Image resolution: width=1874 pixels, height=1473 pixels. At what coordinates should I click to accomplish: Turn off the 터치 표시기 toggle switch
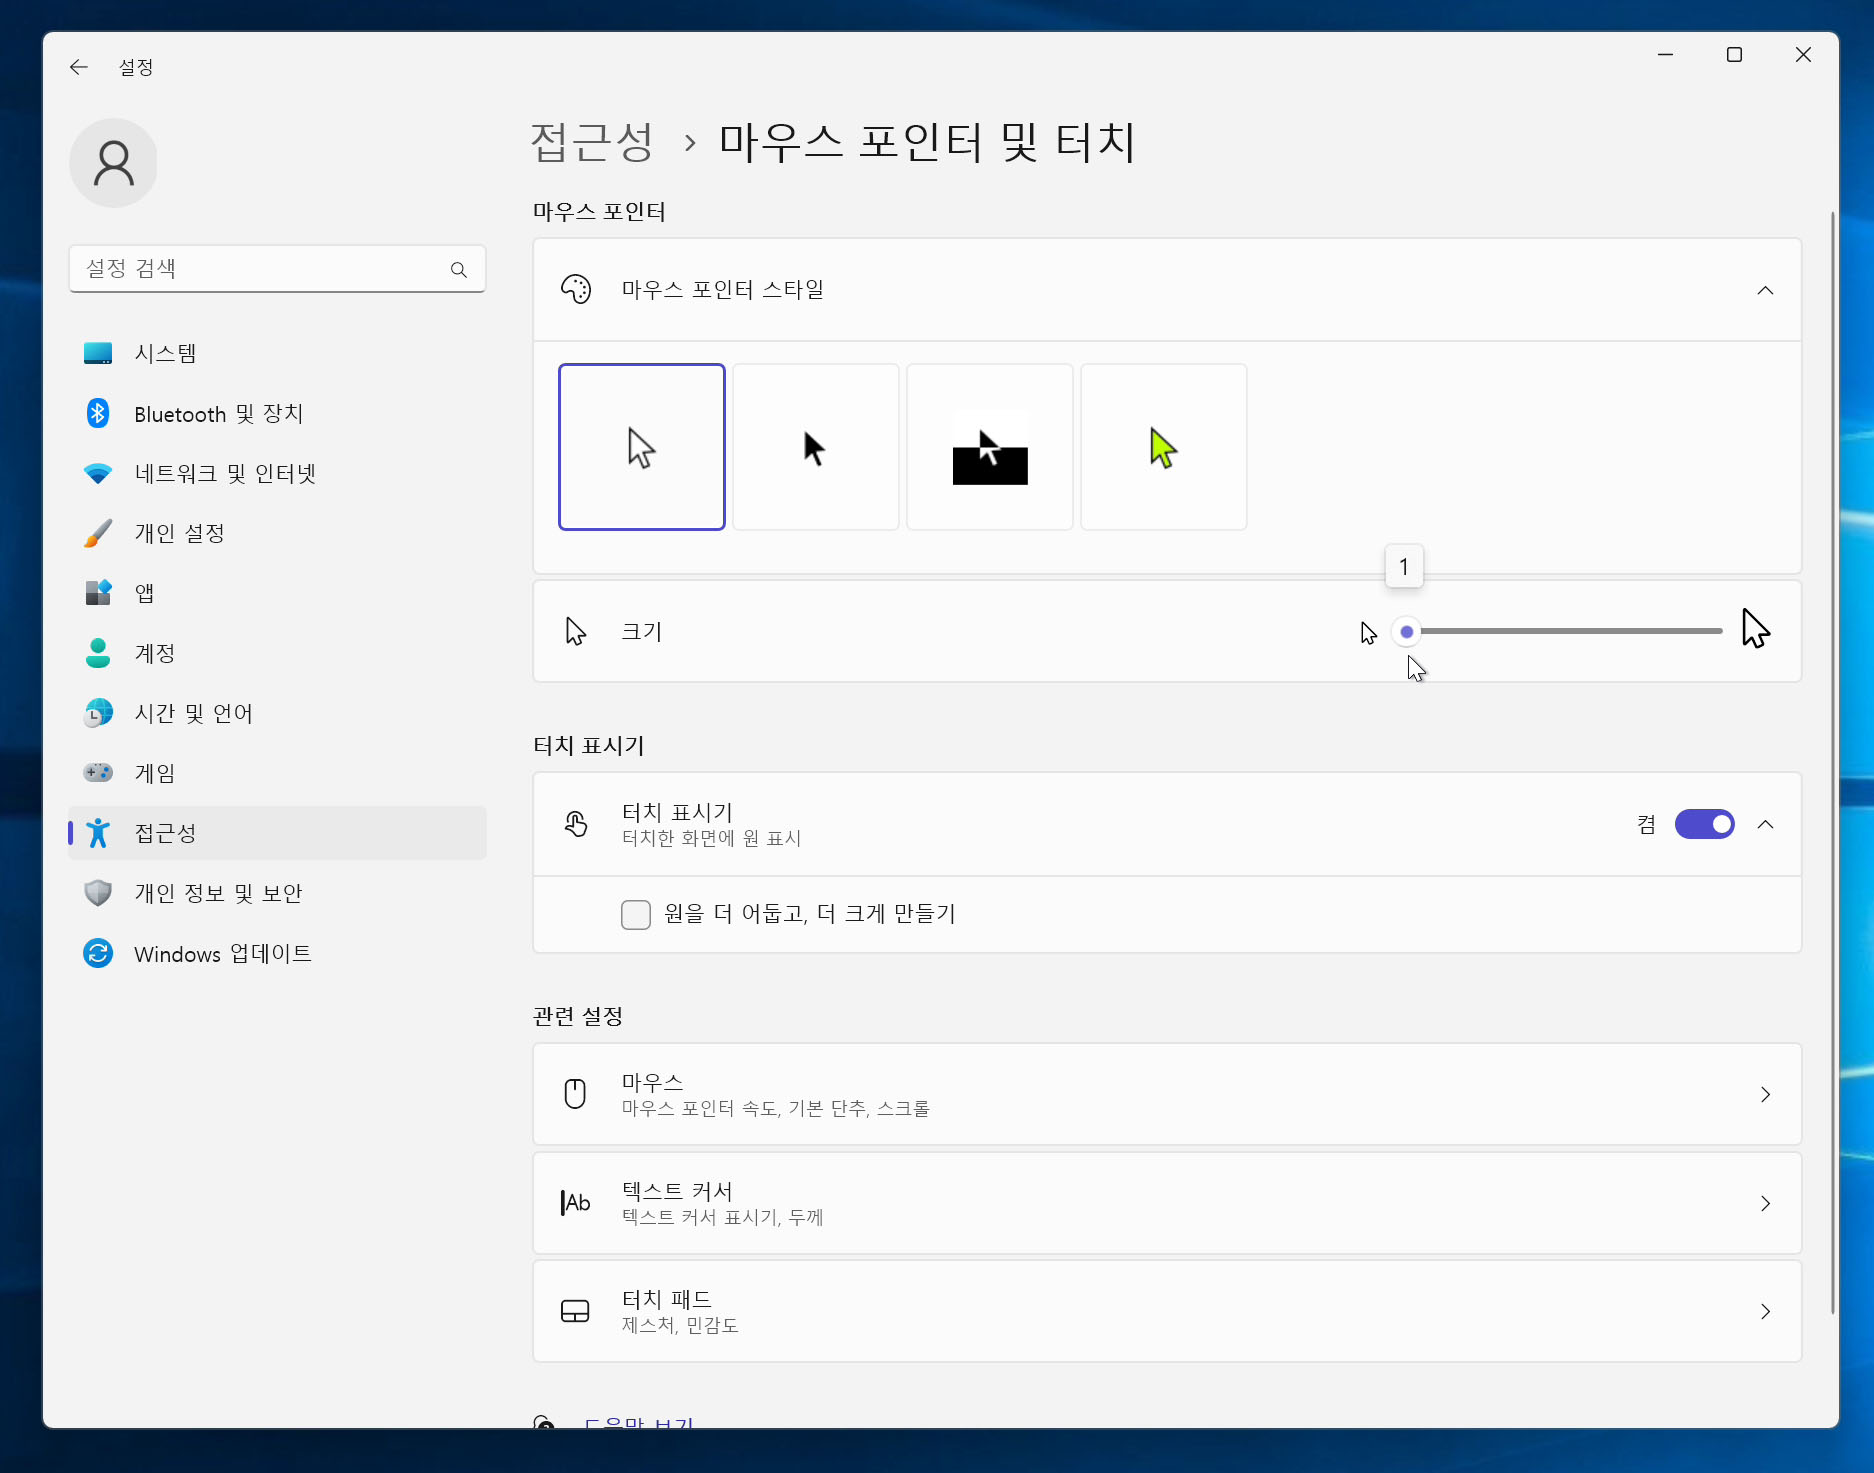1704,824
